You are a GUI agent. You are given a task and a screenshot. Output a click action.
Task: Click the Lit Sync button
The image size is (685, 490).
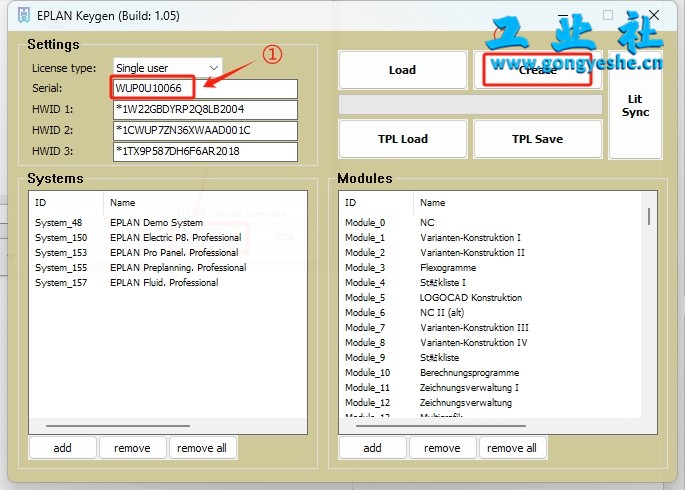coord(635,105)
